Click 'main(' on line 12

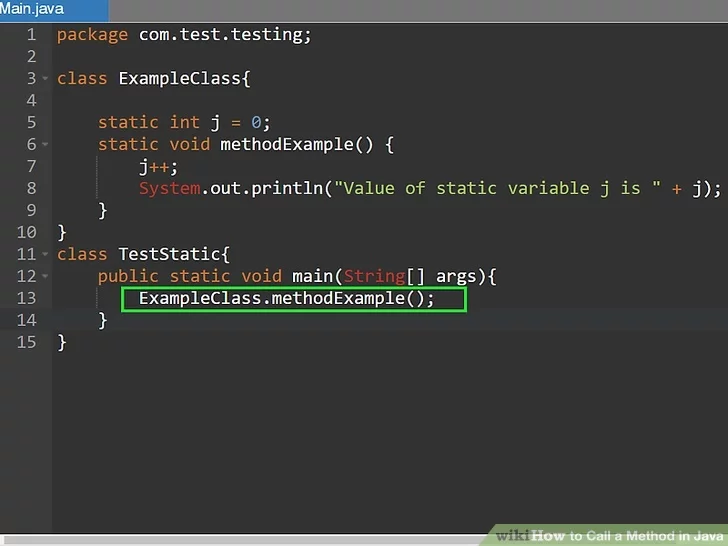317,277
